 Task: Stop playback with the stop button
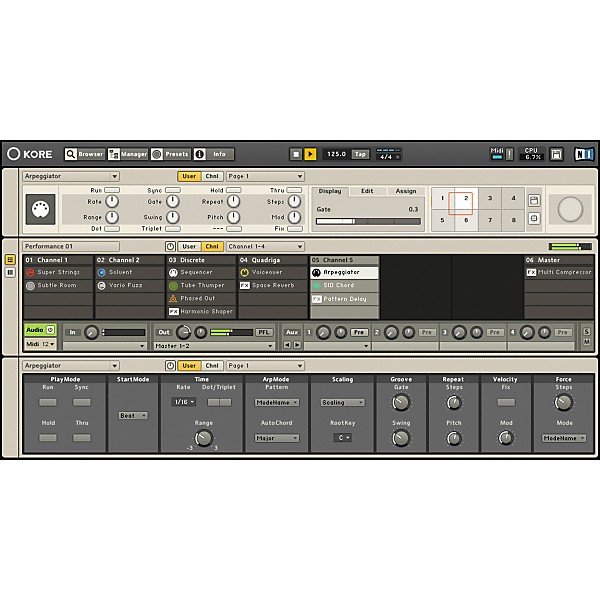click(296, 154)
